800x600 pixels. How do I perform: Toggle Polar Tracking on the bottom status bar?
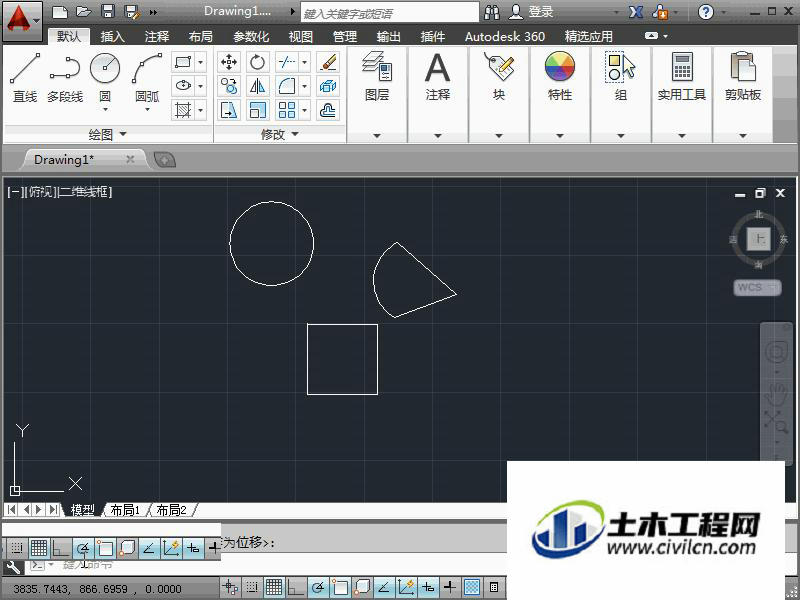tap(318, 588)
